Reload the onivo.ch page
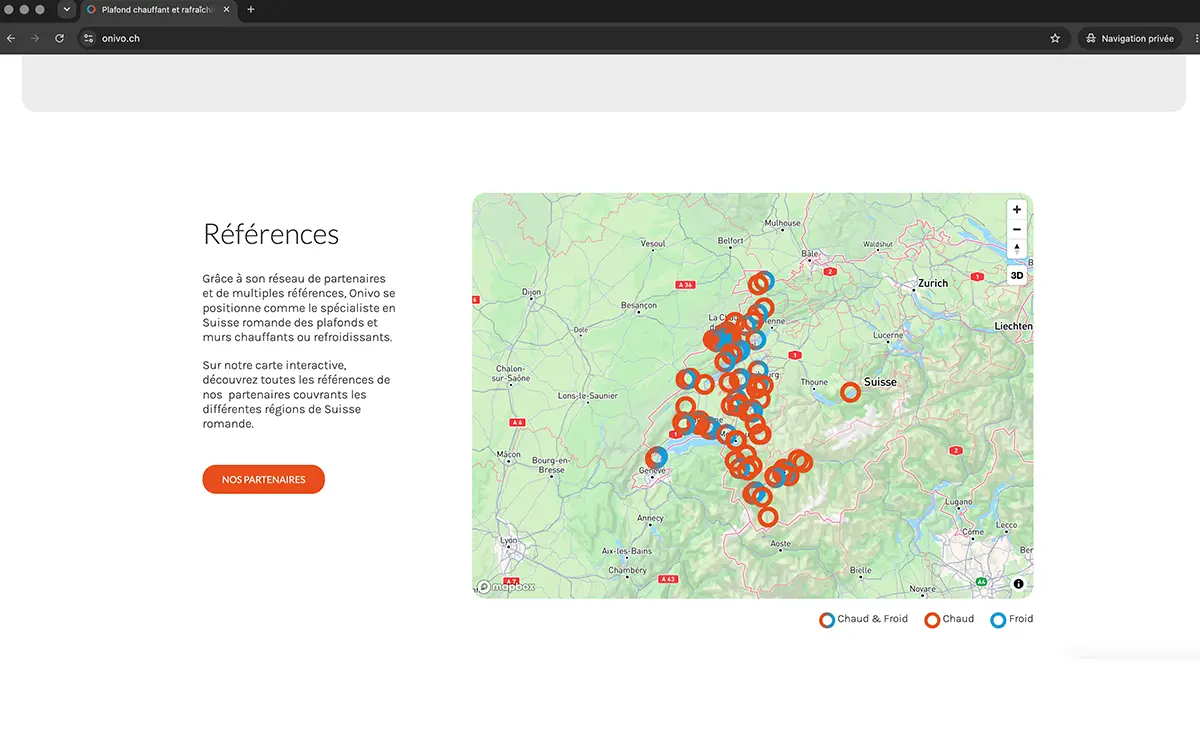 tap(60, 38)
